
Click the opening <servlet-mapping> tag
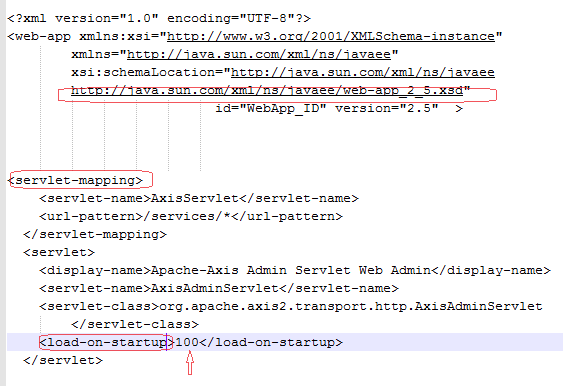[75, 180]
